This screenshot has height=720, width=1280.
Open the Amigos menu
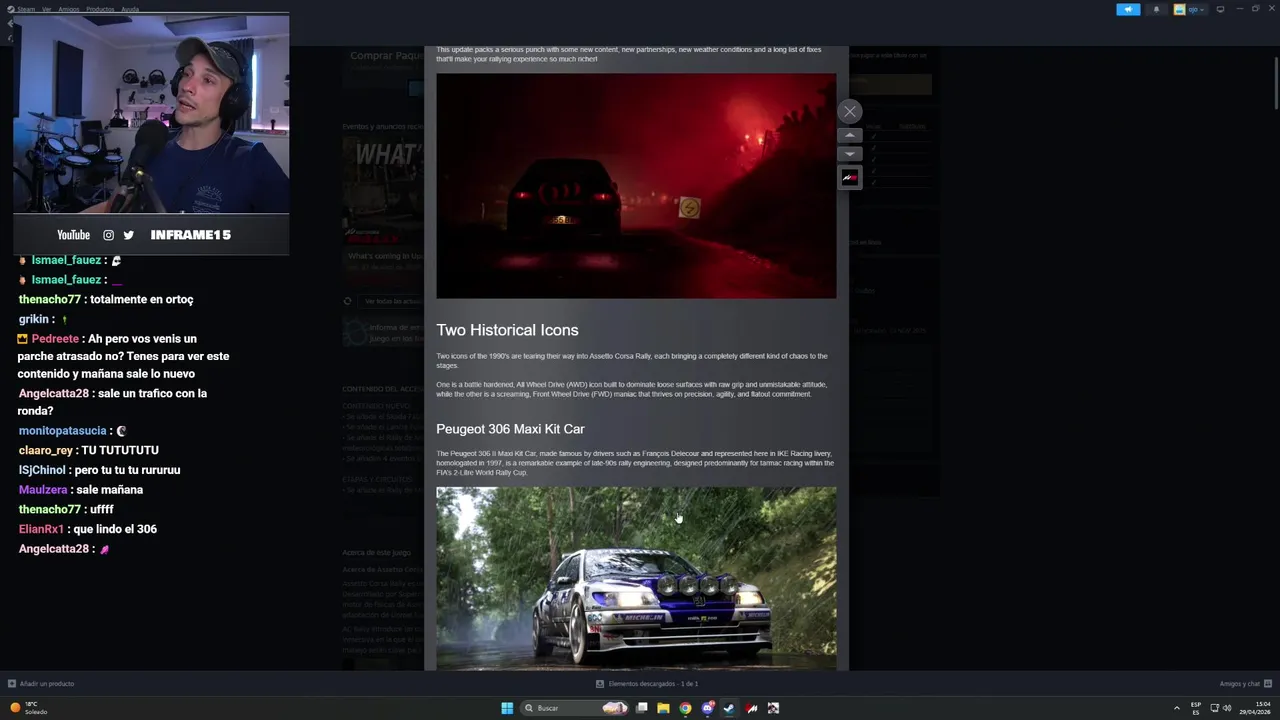tap(68, 9)
